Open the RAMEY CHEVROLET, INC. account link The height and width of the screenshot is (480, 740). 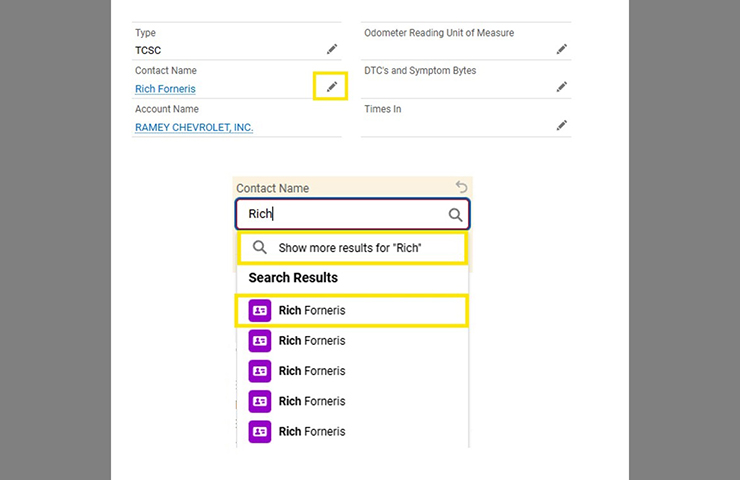194,127
